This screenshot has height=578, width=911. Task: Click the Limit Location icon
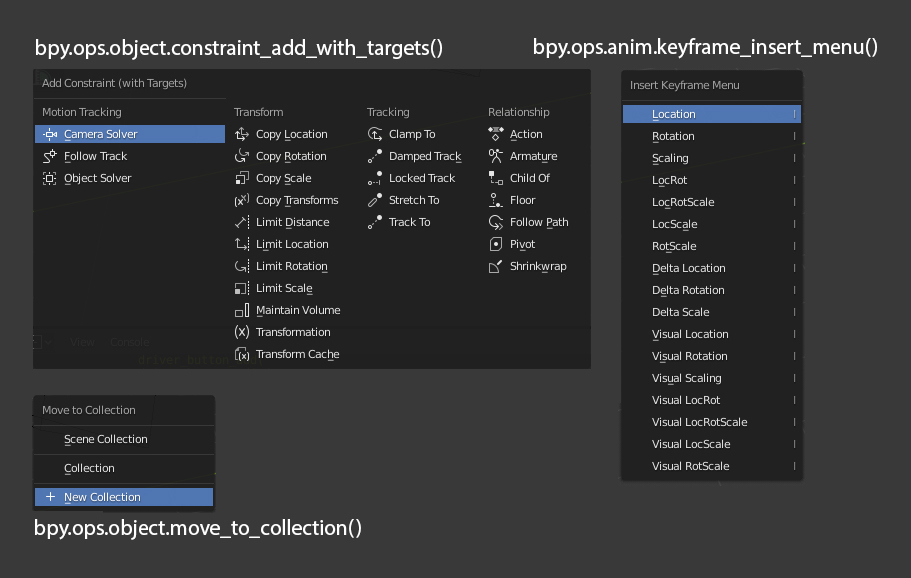pos(242,245)
